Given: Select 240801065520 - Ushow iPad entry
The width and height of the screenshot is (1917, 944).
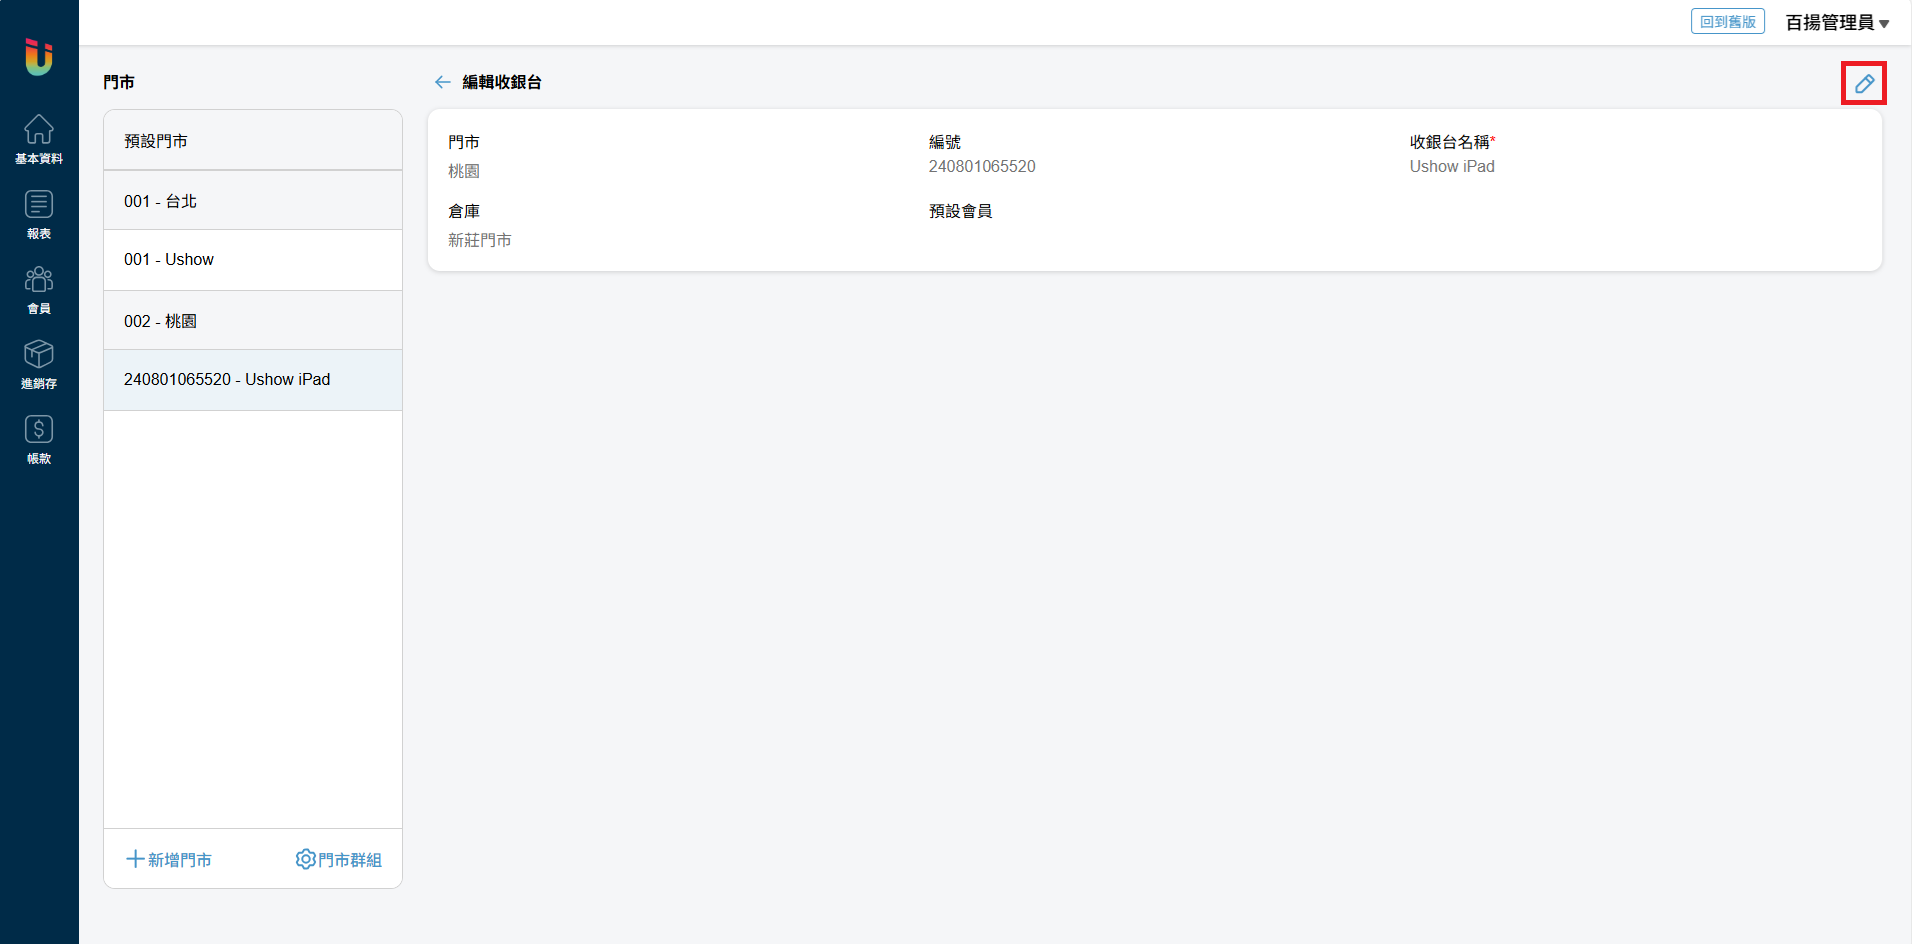Looking at the screenshot, I should [x=253, y=380].
